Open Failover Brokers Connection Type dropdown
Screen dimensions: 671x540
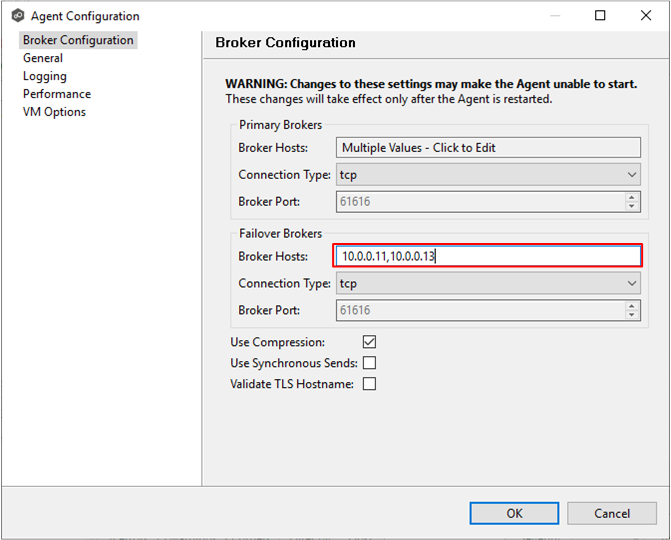pyautogui.click(x=488, y=283)
